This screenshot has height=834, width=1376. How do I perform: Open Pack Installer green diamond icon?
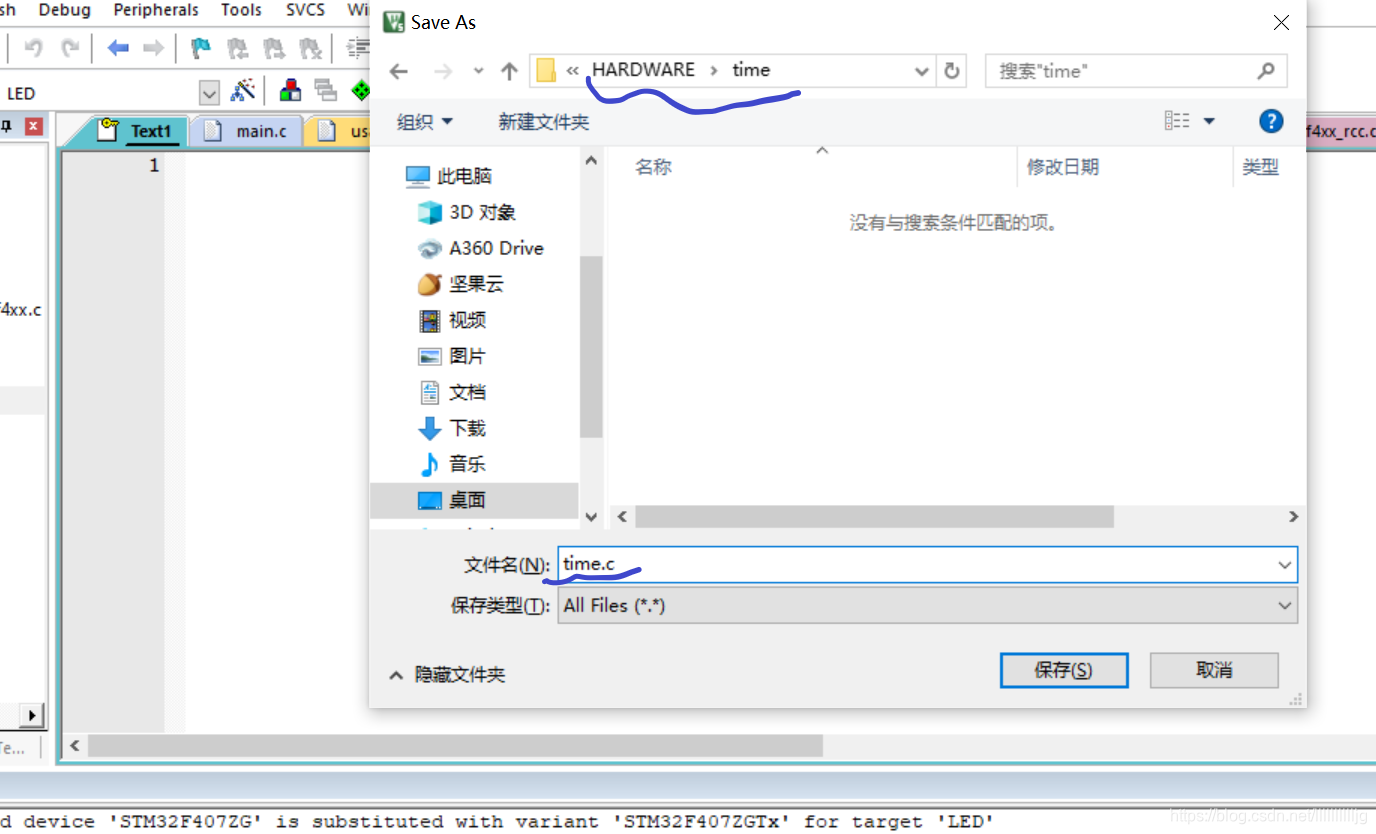[x=360, y=91]
